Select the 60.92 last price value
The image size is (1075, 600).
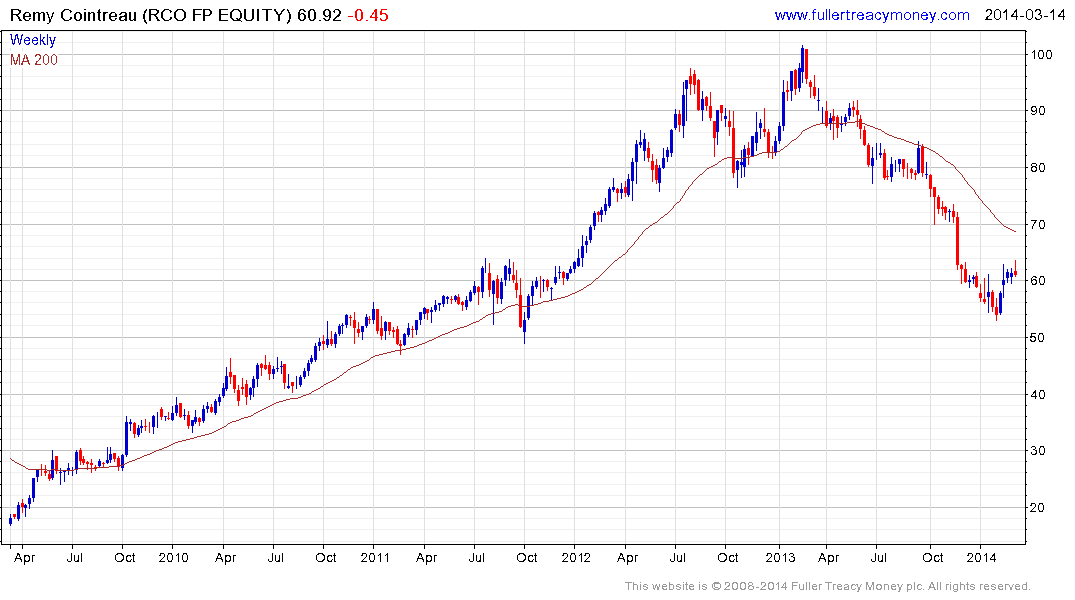coord(319,15)
